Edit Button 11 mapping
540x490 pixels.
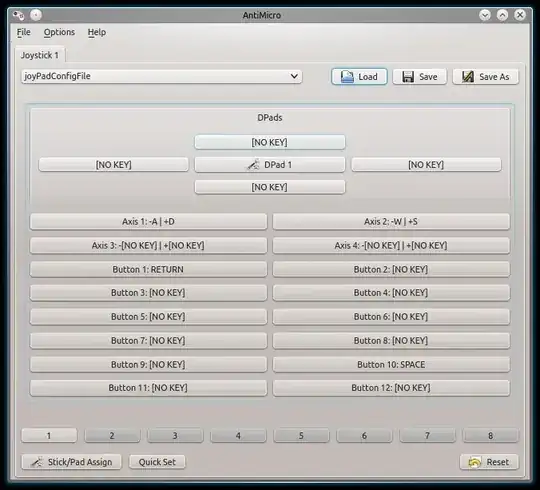point(148,388)
